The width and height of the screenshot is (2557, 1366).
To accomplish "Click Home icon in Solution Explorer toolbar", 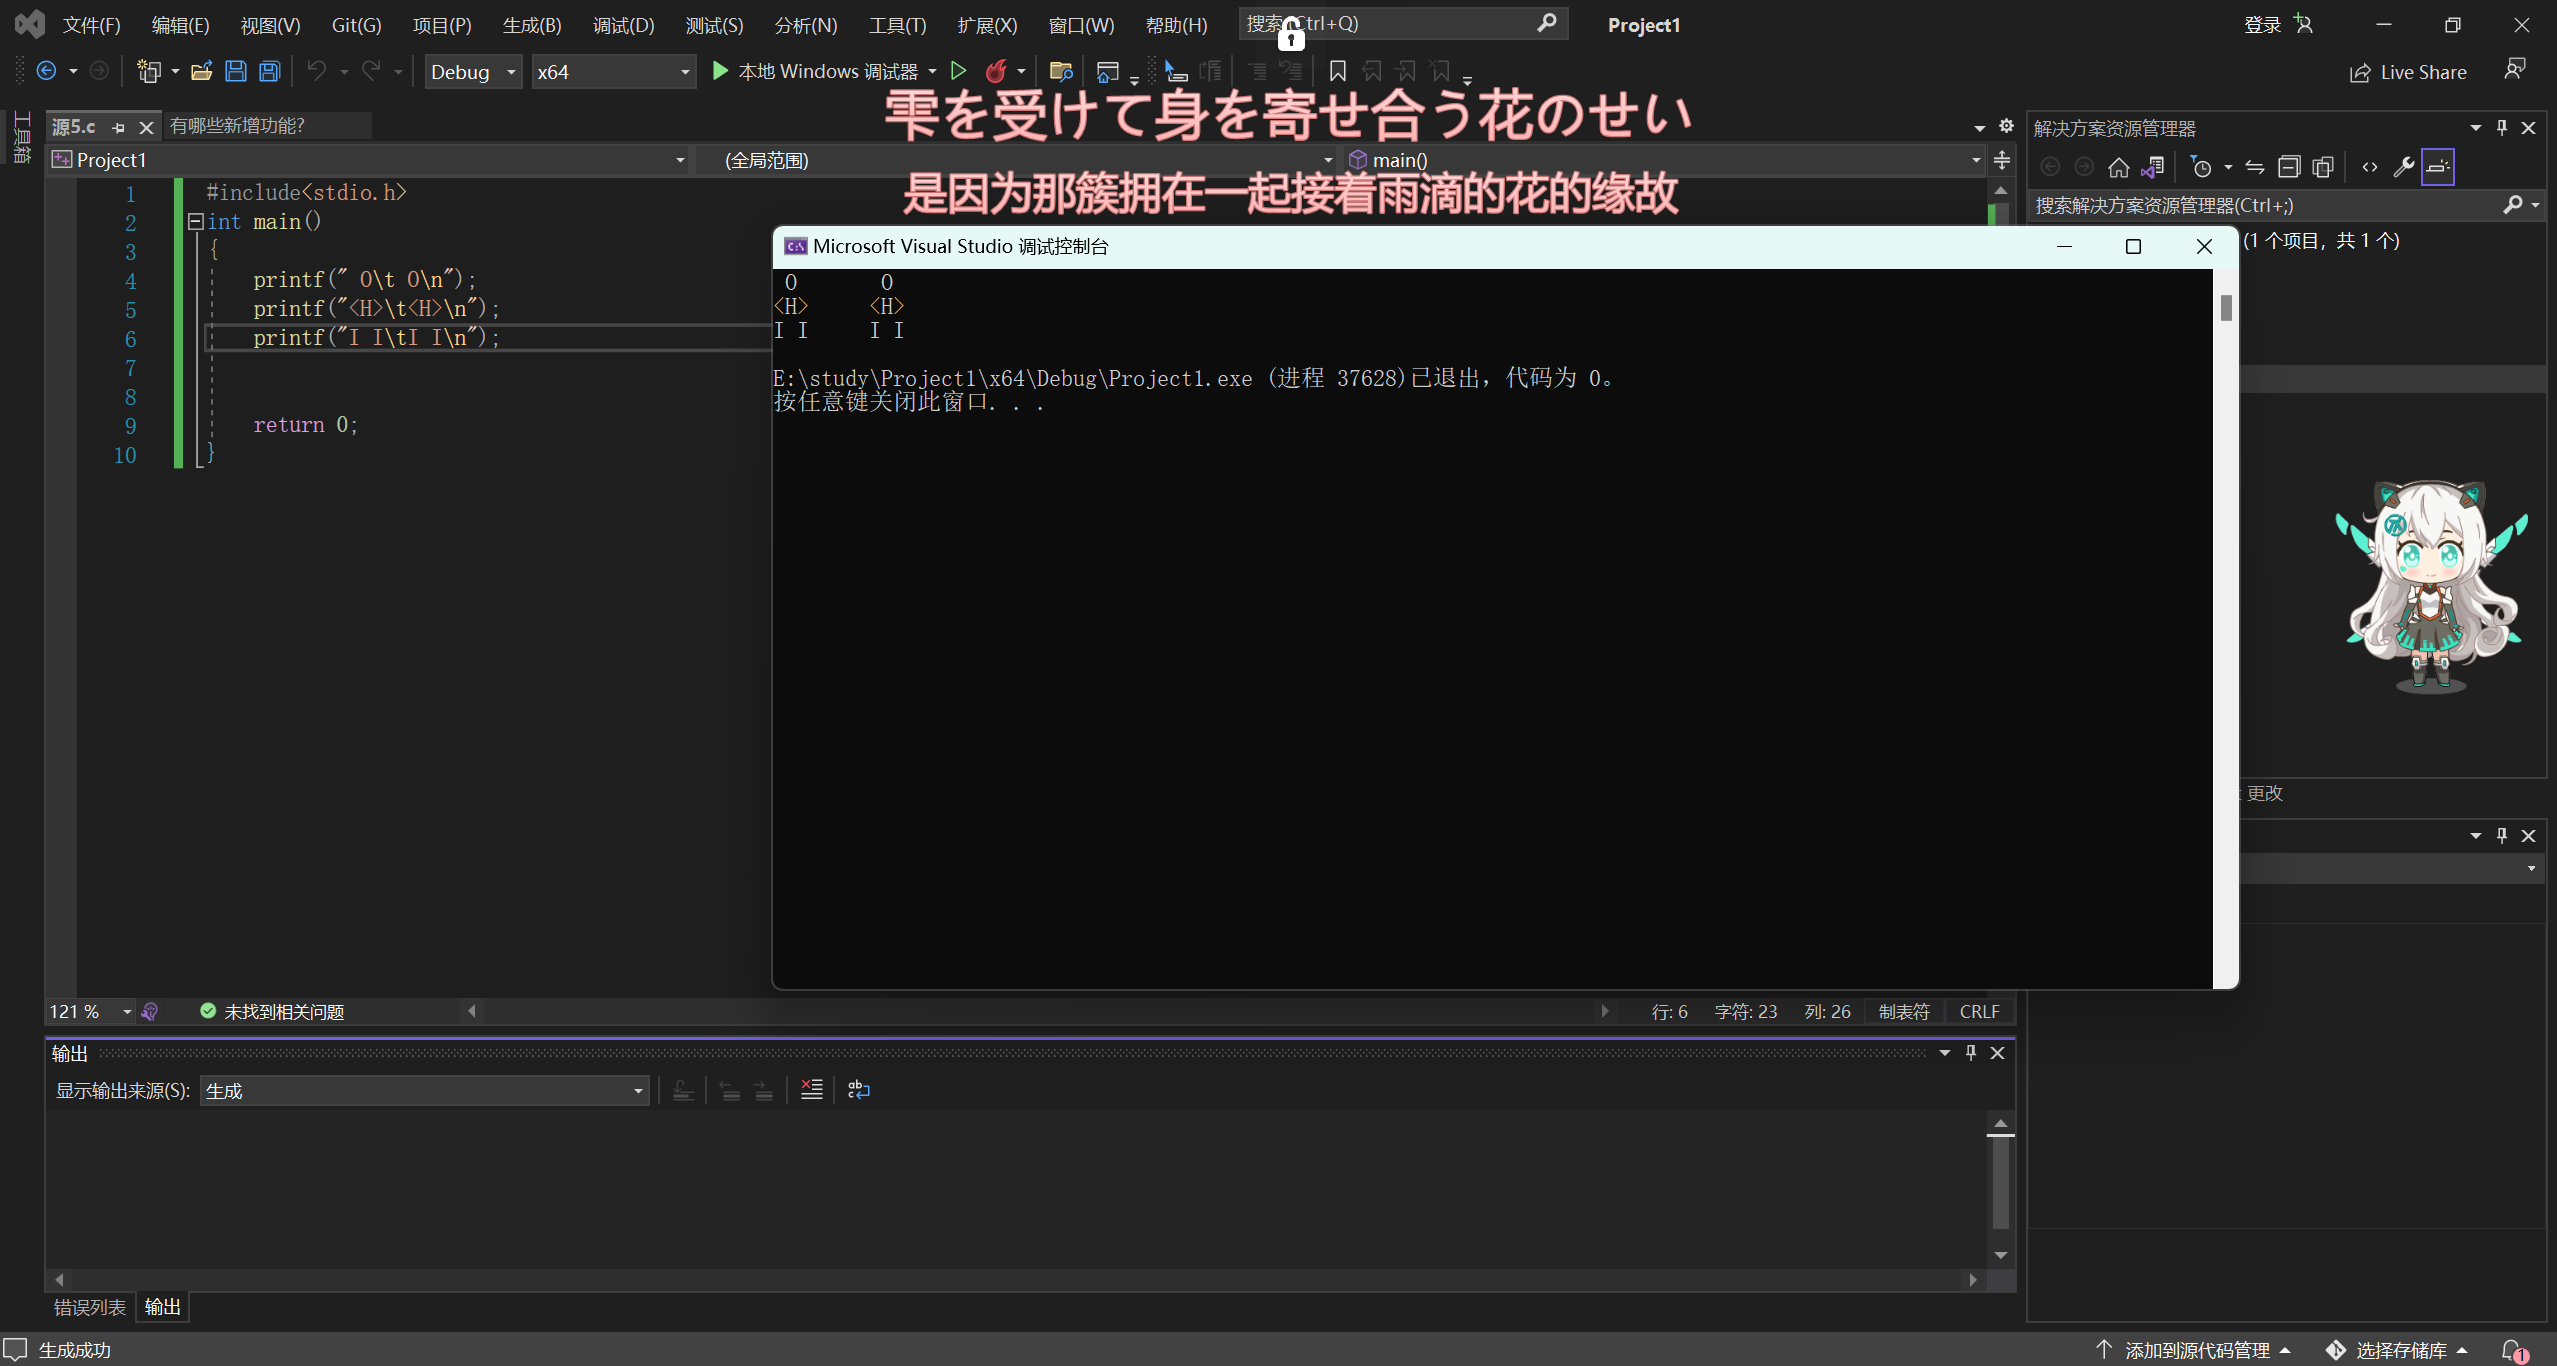I will coord(2118,167).
